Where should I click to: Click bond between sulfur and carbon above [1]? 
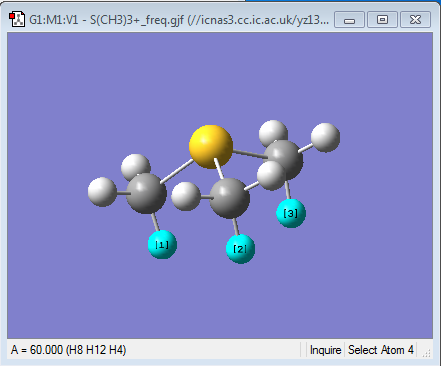[176, 172]
